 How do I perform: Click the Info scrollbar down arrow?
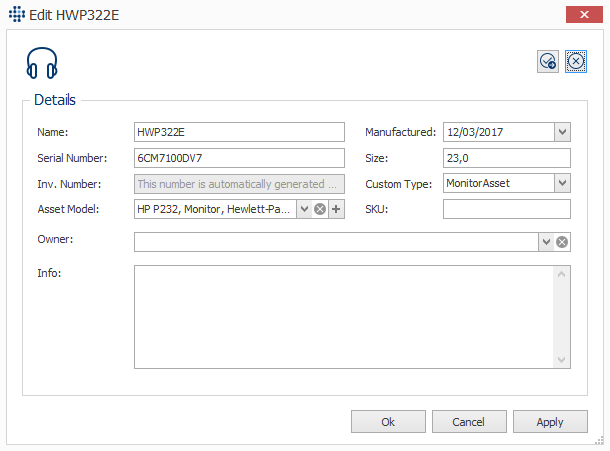(x=561, y=360)
